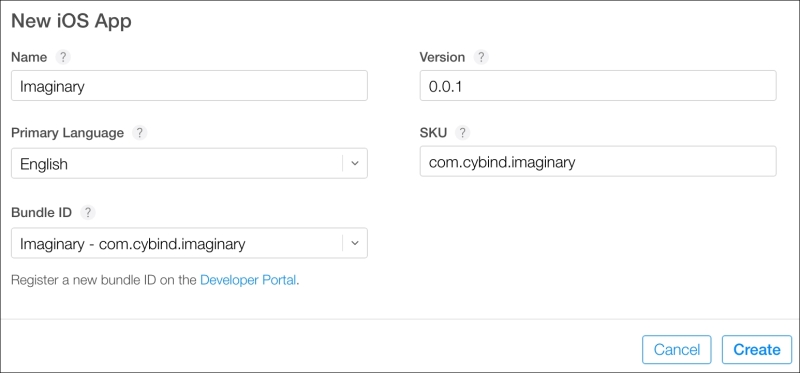The height and width of the screenshot is (373, 800).
Task: Cancel the new iOS app dialog
Action: (677, 350)
